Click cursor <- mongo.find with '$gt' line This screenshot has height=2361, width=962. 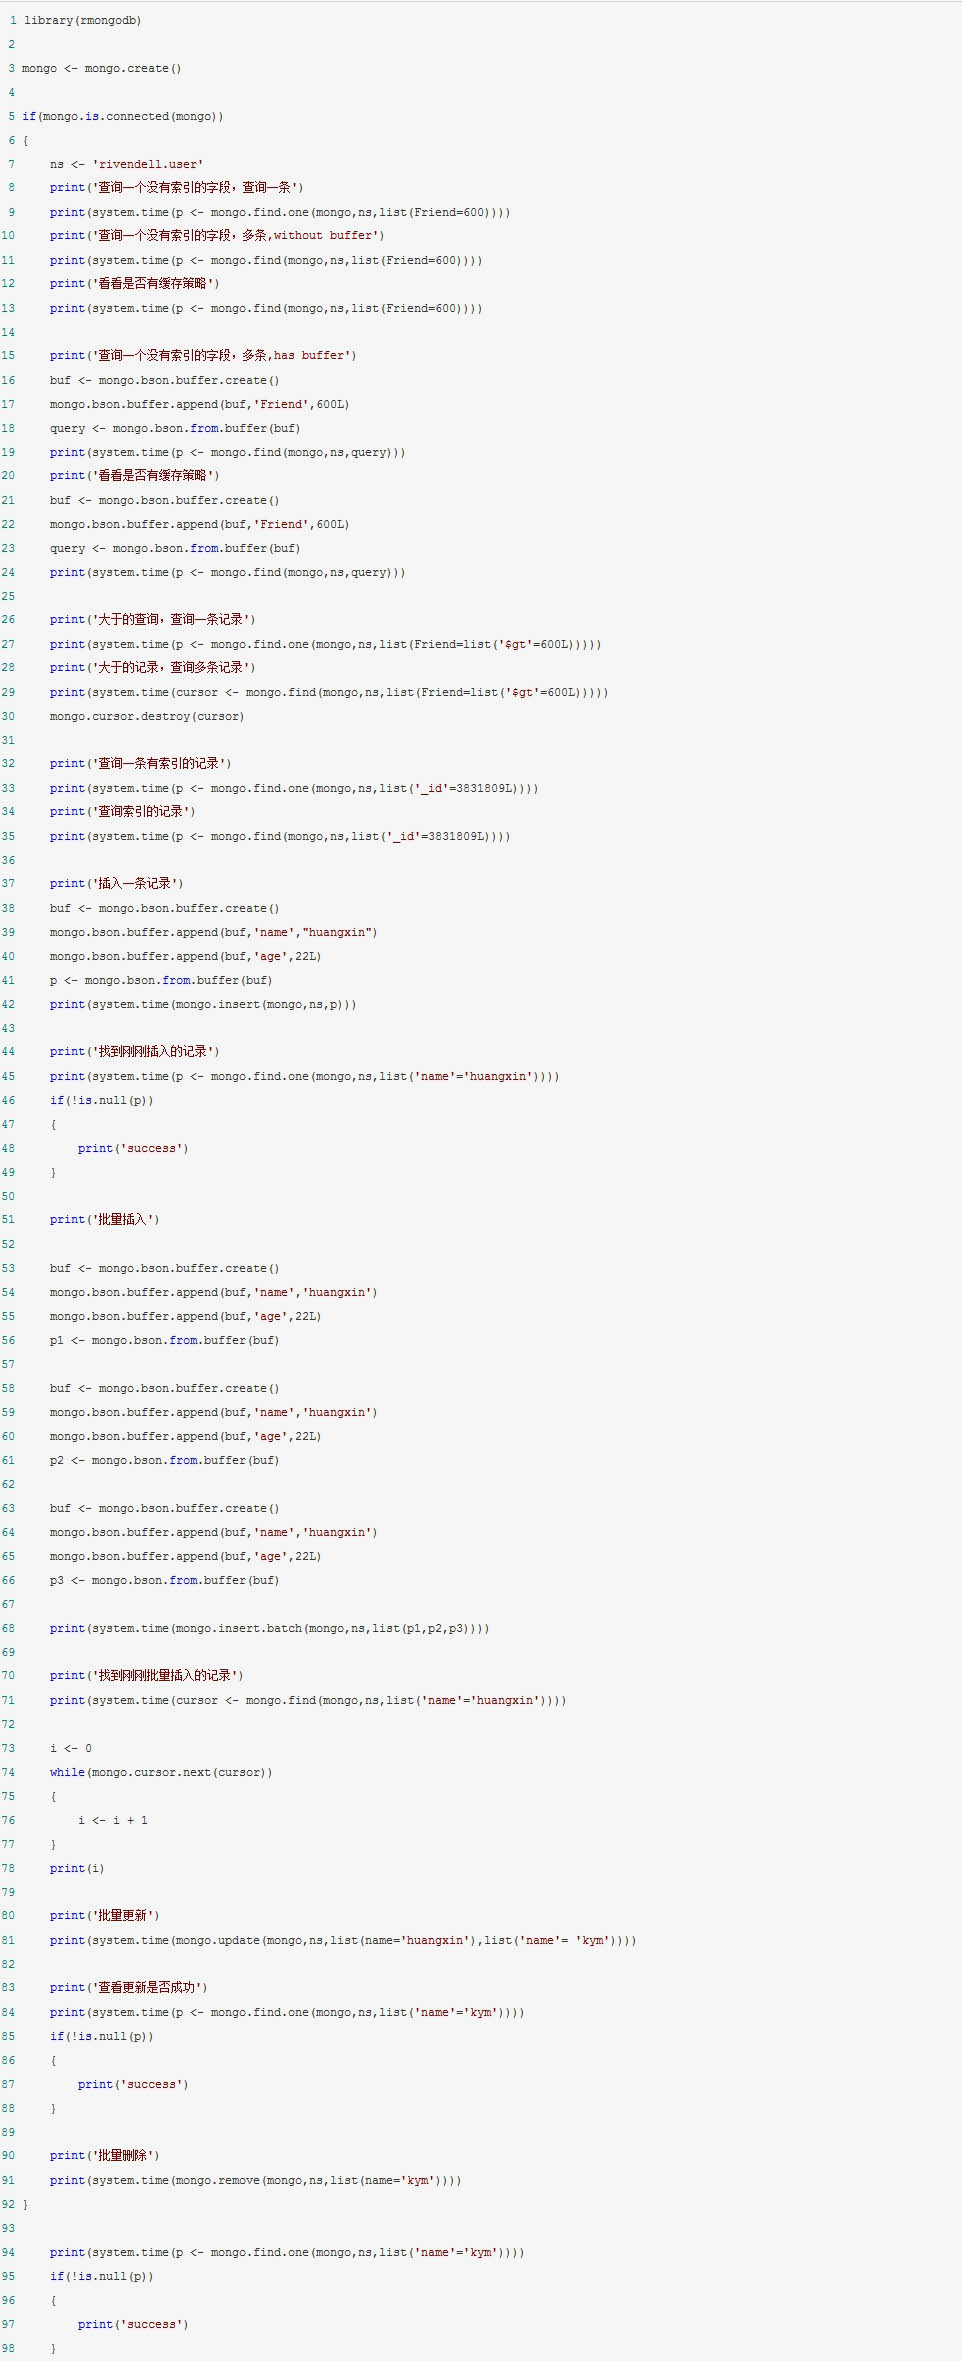click(329, 692)
